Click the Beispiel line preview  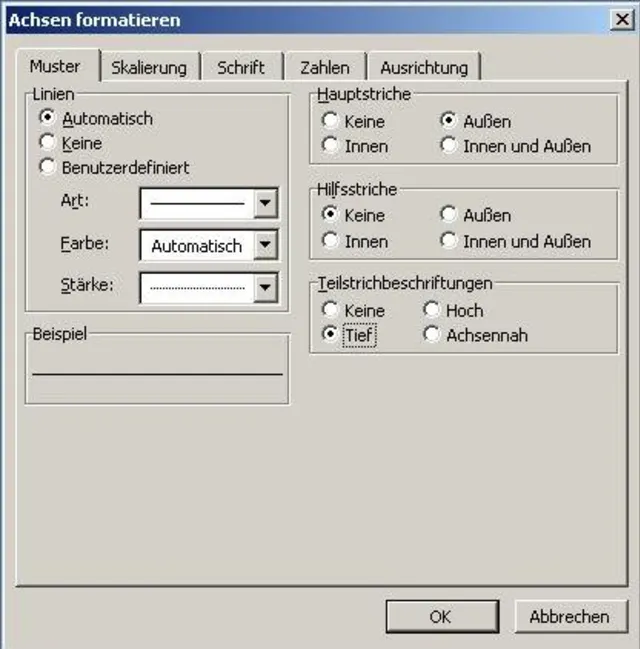[x=157, y=374]
